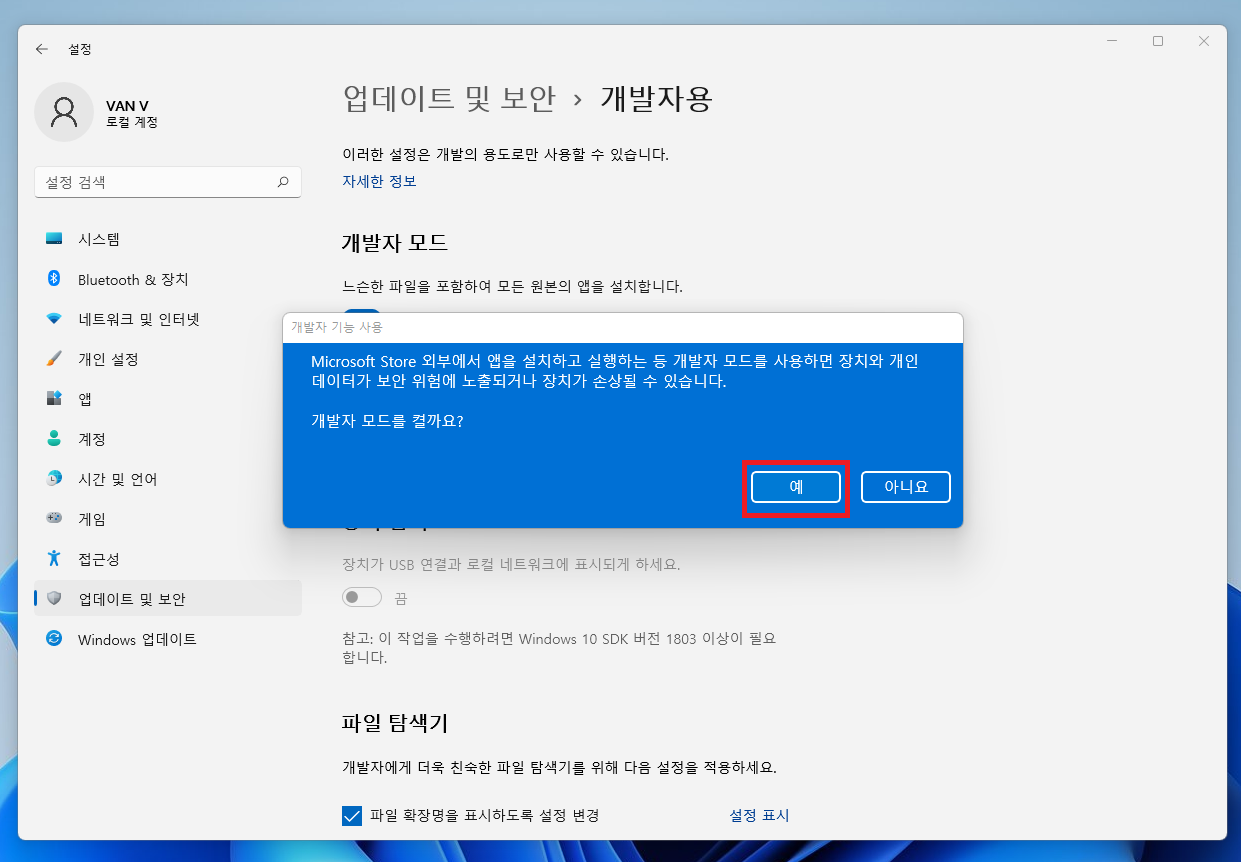The height and width of the screenshot is (862, 1241).
Task: Click the 개발자 모드를 켤까요? dialog question
Action: (x=387, y=421)
